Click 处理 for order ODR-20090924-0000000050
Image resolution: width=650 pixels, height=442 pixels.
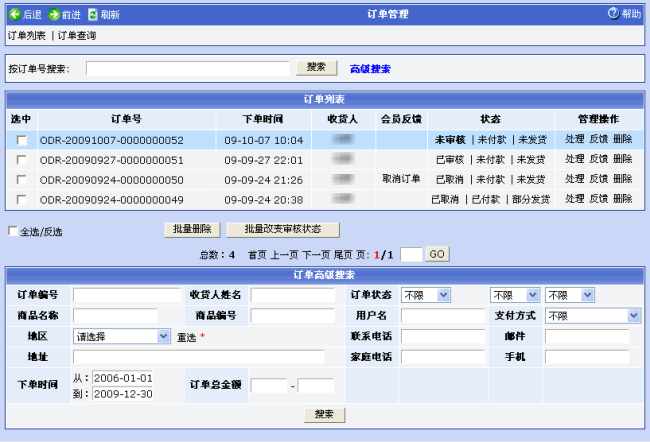pyautogui.click(x=574, y=179)
